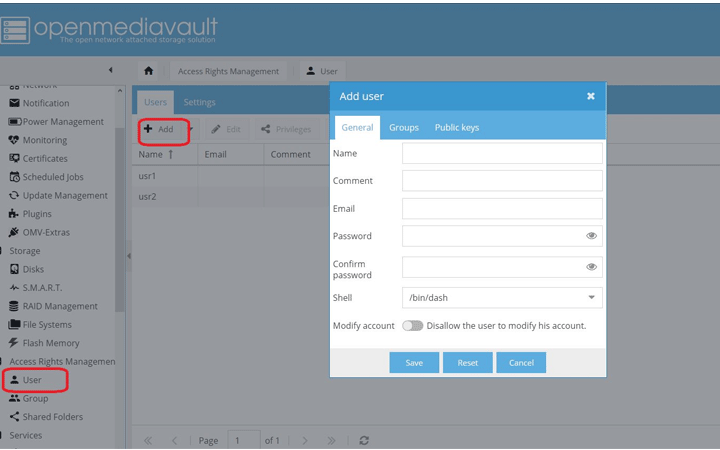720x450 pixels.
Task: Open Scheduled Jobs in the sidebar
Action: click(46, 177)
